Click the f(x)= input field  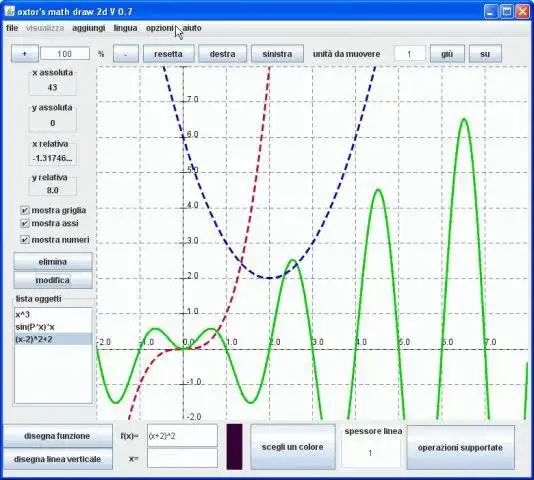point(182,435)
